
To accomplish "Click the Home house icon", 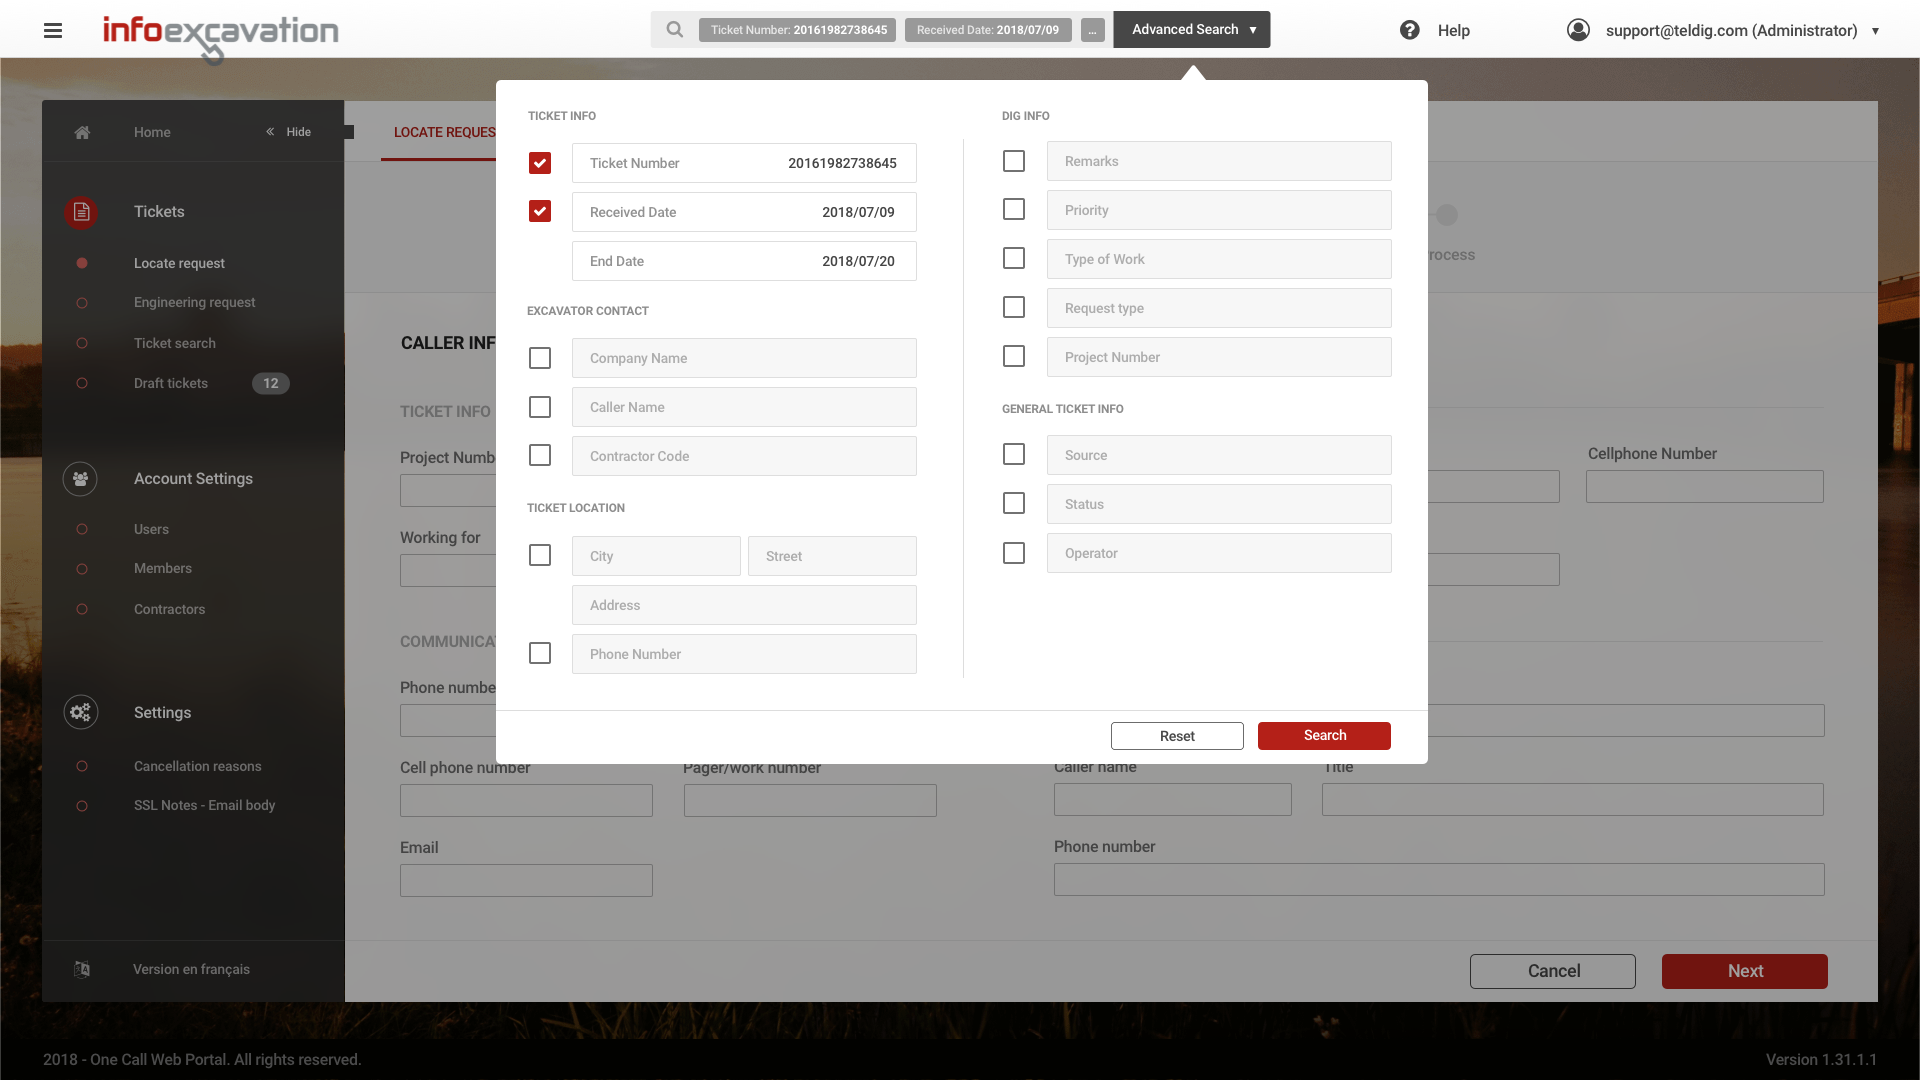I will [82, 132].
